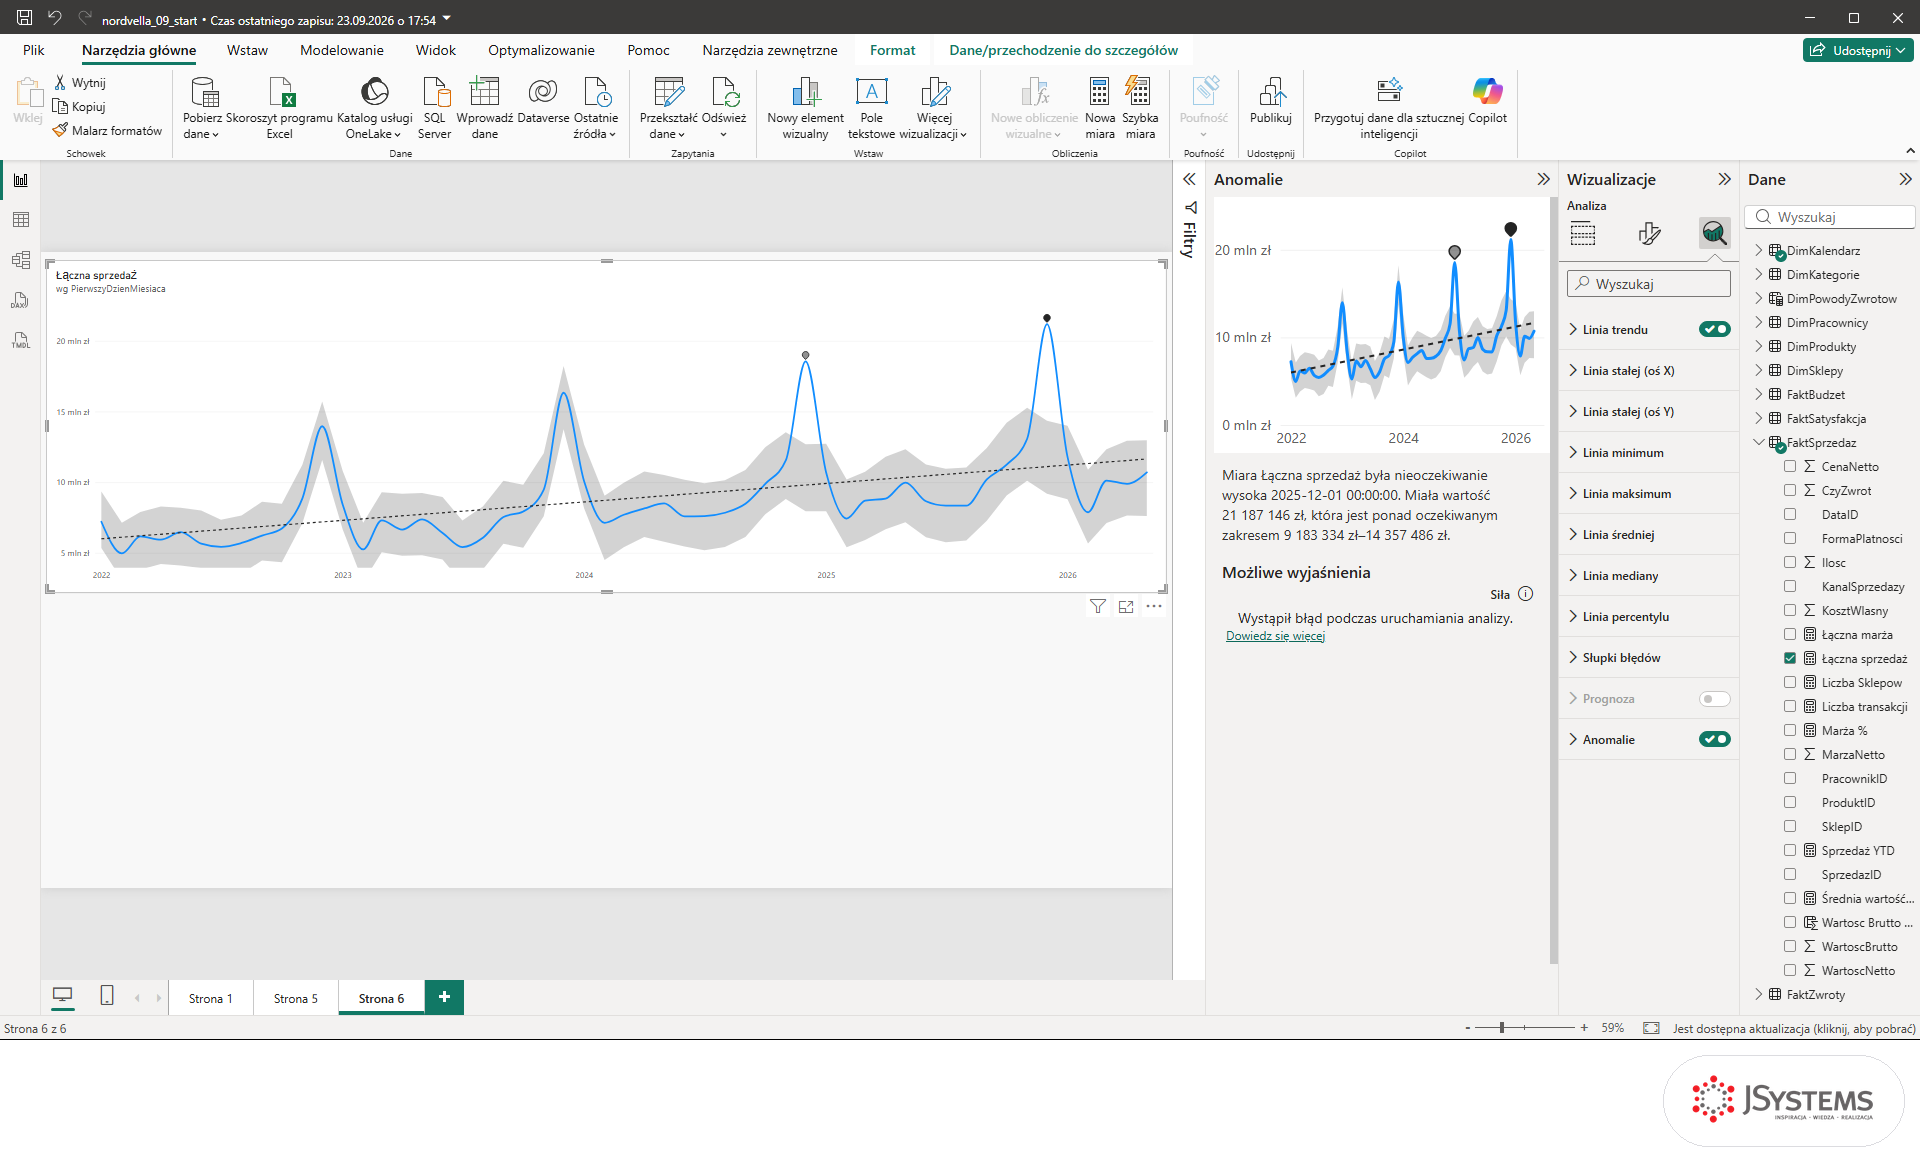
Task: Collapse the FaktSprzedaz table
Action: click(x=1759, y=442)
